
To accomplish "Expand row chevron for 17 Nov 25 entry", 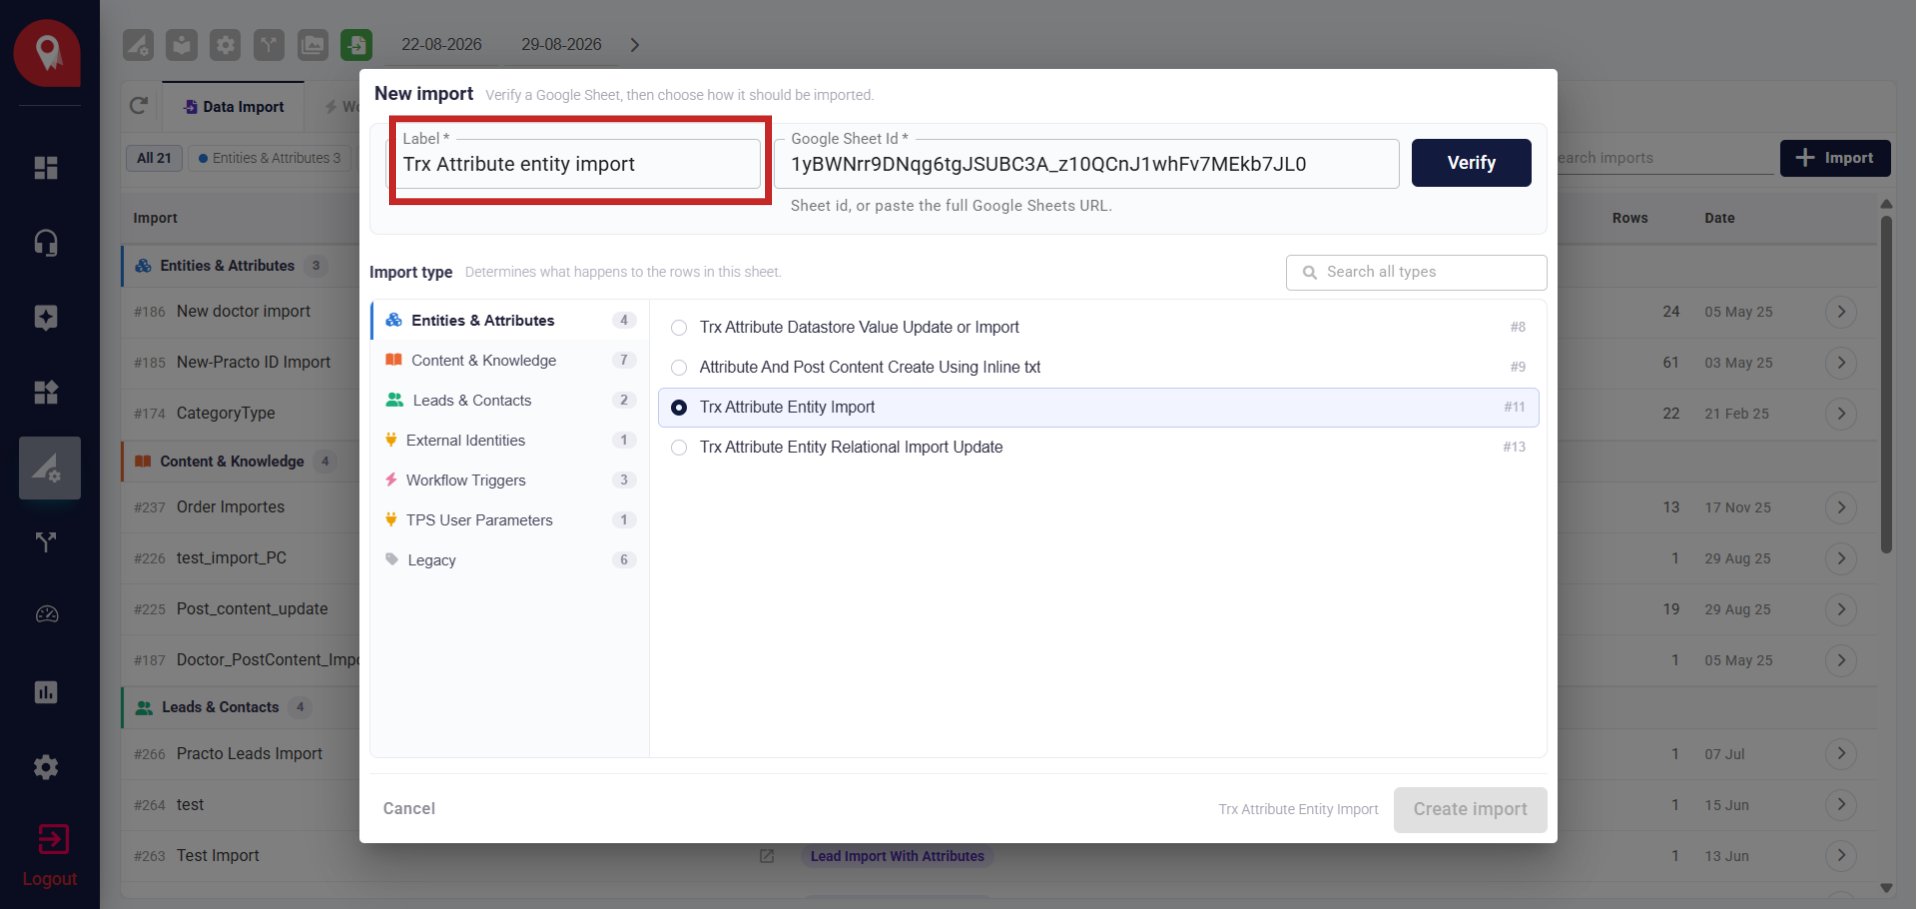I will click(x=1841, y=508).
